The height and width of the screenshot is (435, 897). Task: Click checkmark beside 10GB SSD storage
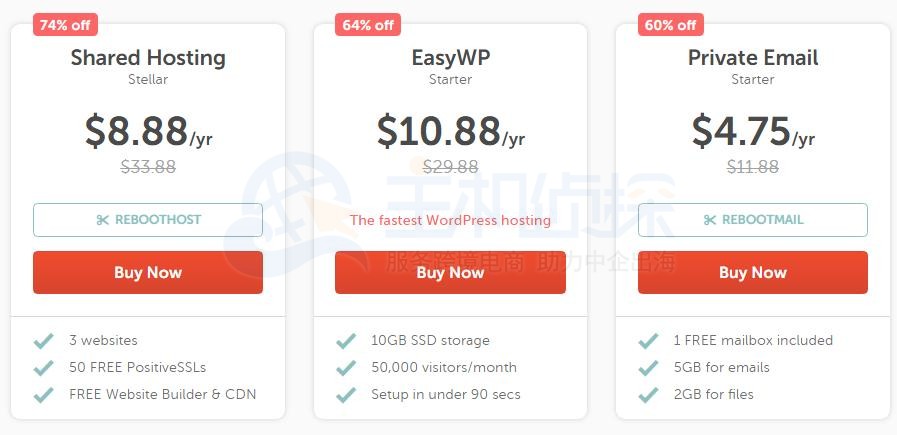point(346,341)
